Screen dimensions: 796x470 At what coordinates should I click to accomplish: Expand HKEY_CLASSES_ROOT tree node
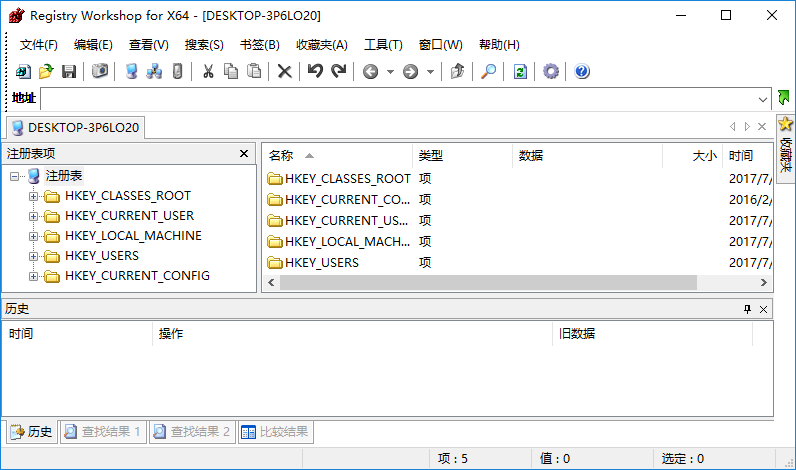[x=34, y=196]
